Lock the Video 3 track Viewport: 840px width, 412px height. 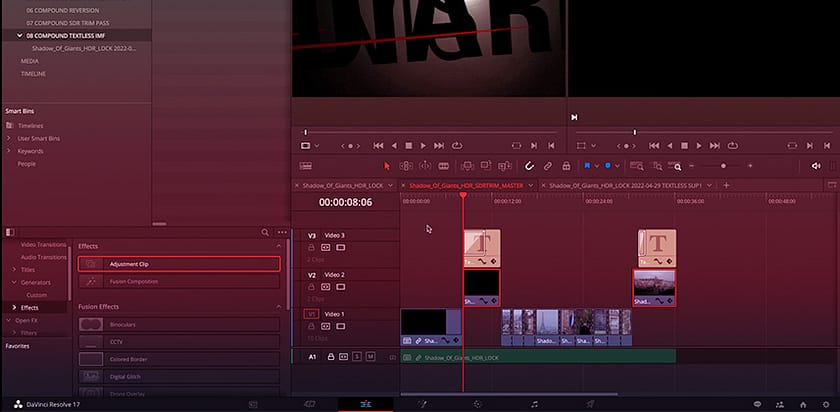pos(311,248)
